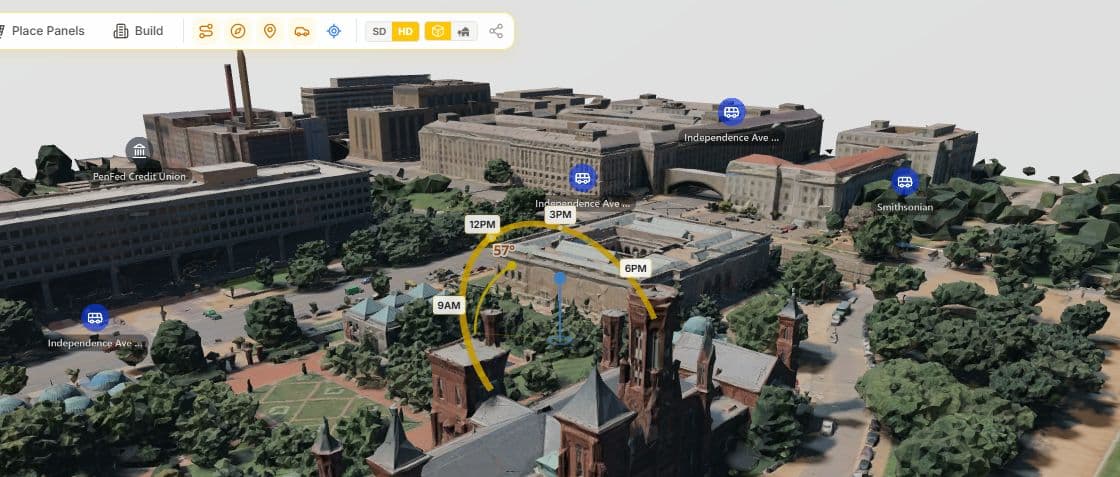Click the PenFed Credit Union bank marker

[139, 151]
